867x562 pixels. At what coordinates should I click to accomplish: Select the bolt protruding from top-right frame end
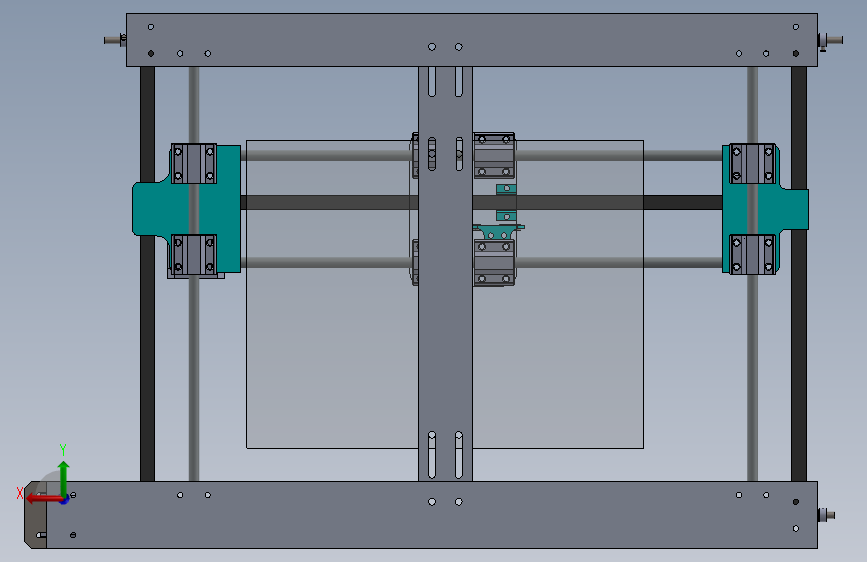click(831, 40)
